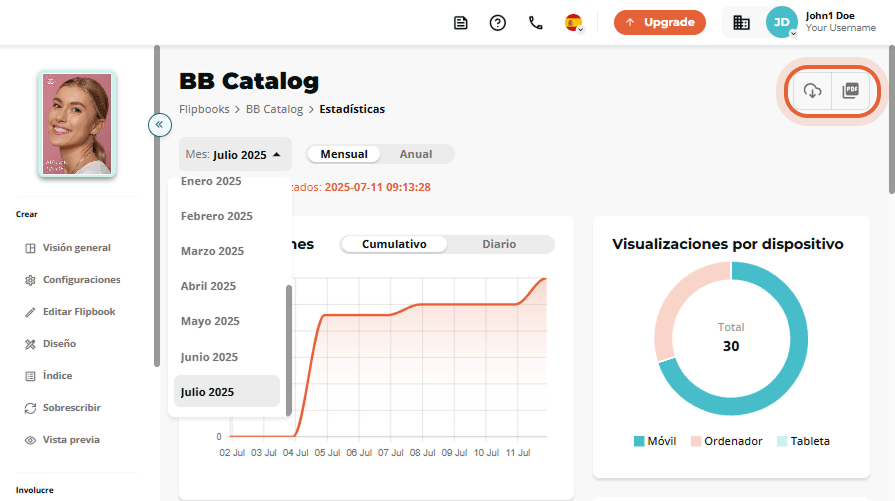895x501 pixels.
Task: Open Vista previa in sidebar
Action: pyautogui.click(x=71, y=439)
